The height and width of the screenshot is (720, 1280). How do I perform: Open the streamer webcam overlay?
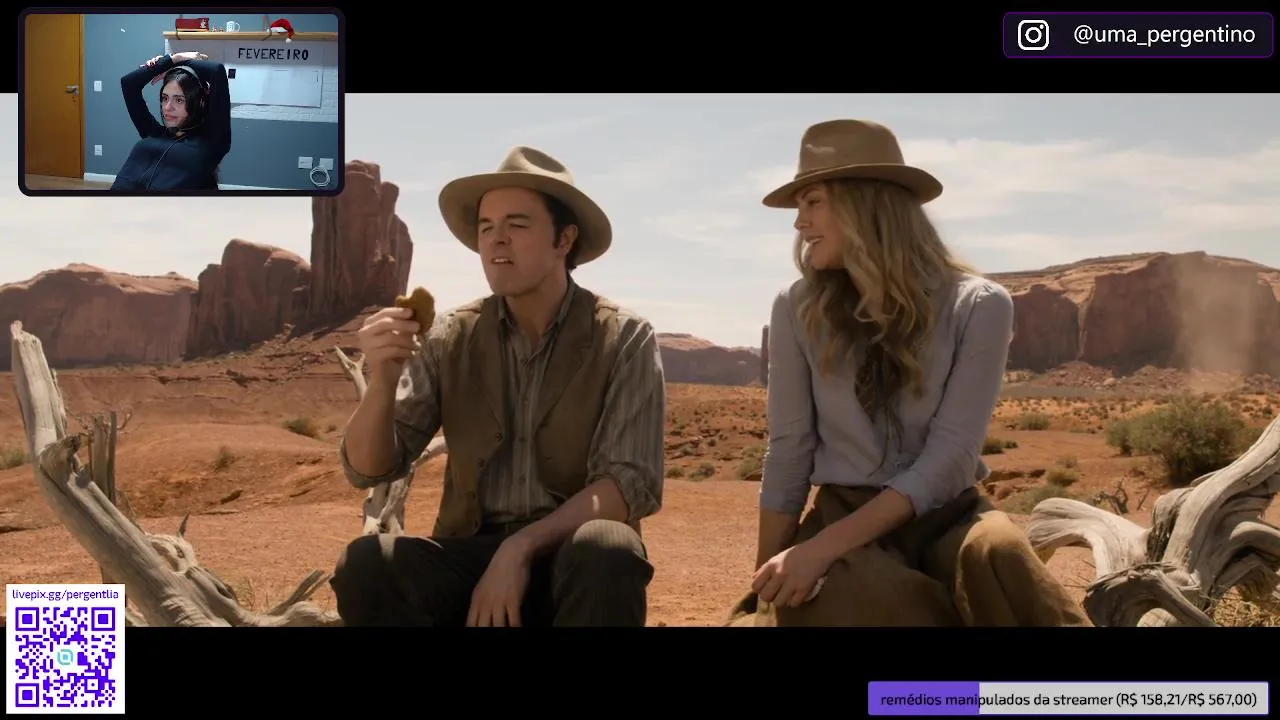point(182,102)
